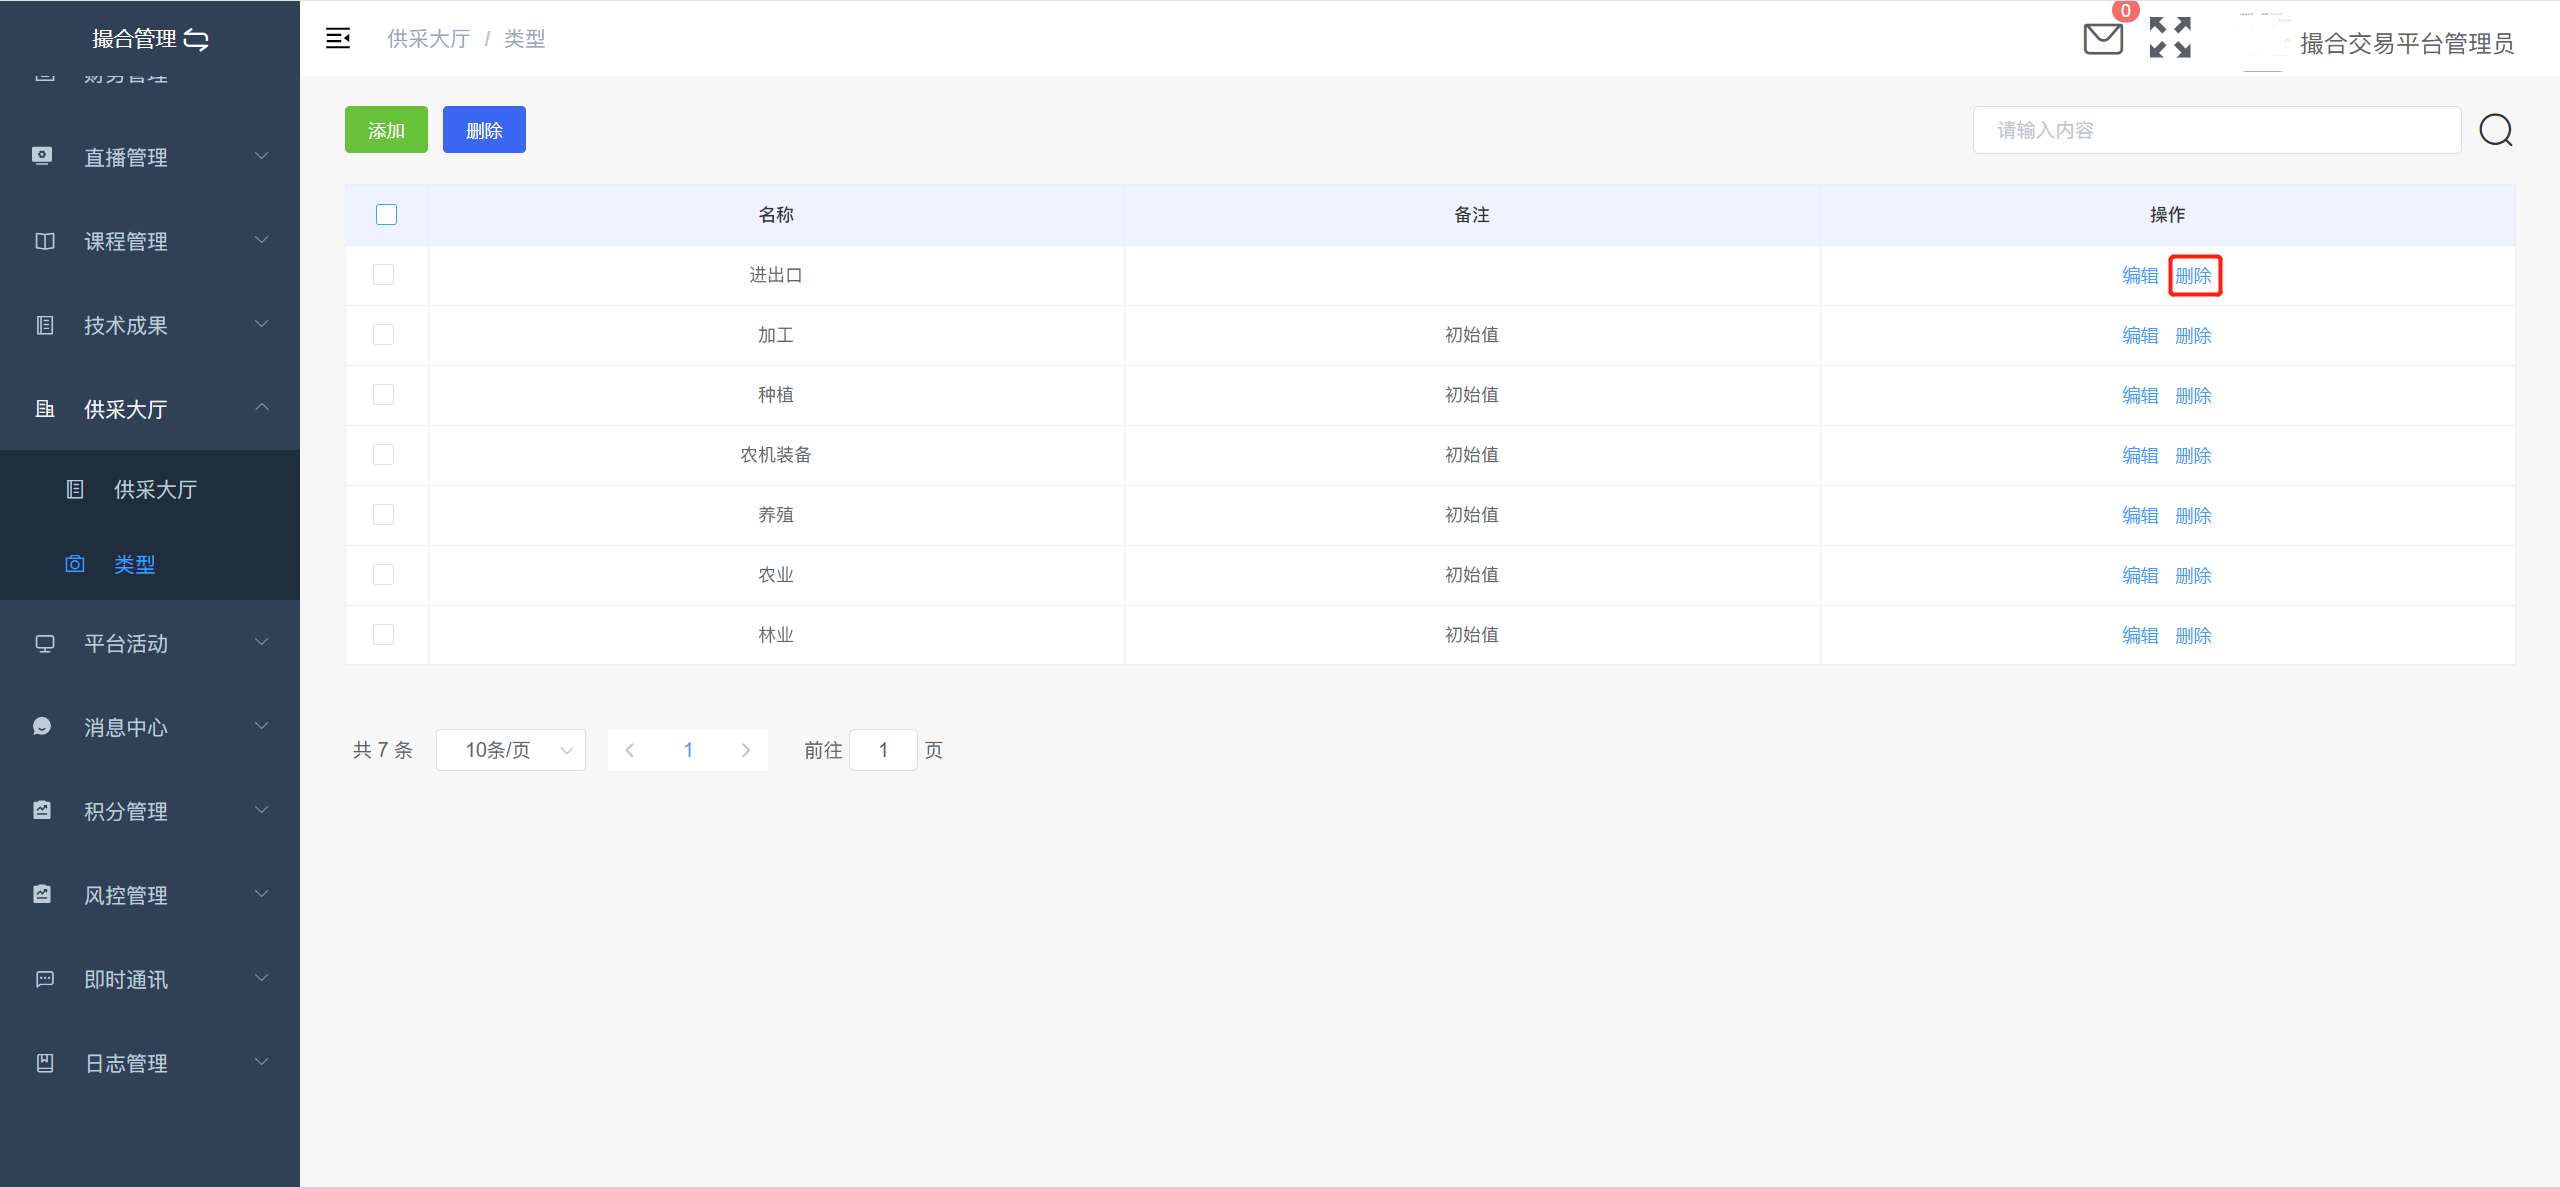Open the 即时通讯 menu
Image resolution: width=2560 pixels, height=1187 pixels.
pos(150,979)
